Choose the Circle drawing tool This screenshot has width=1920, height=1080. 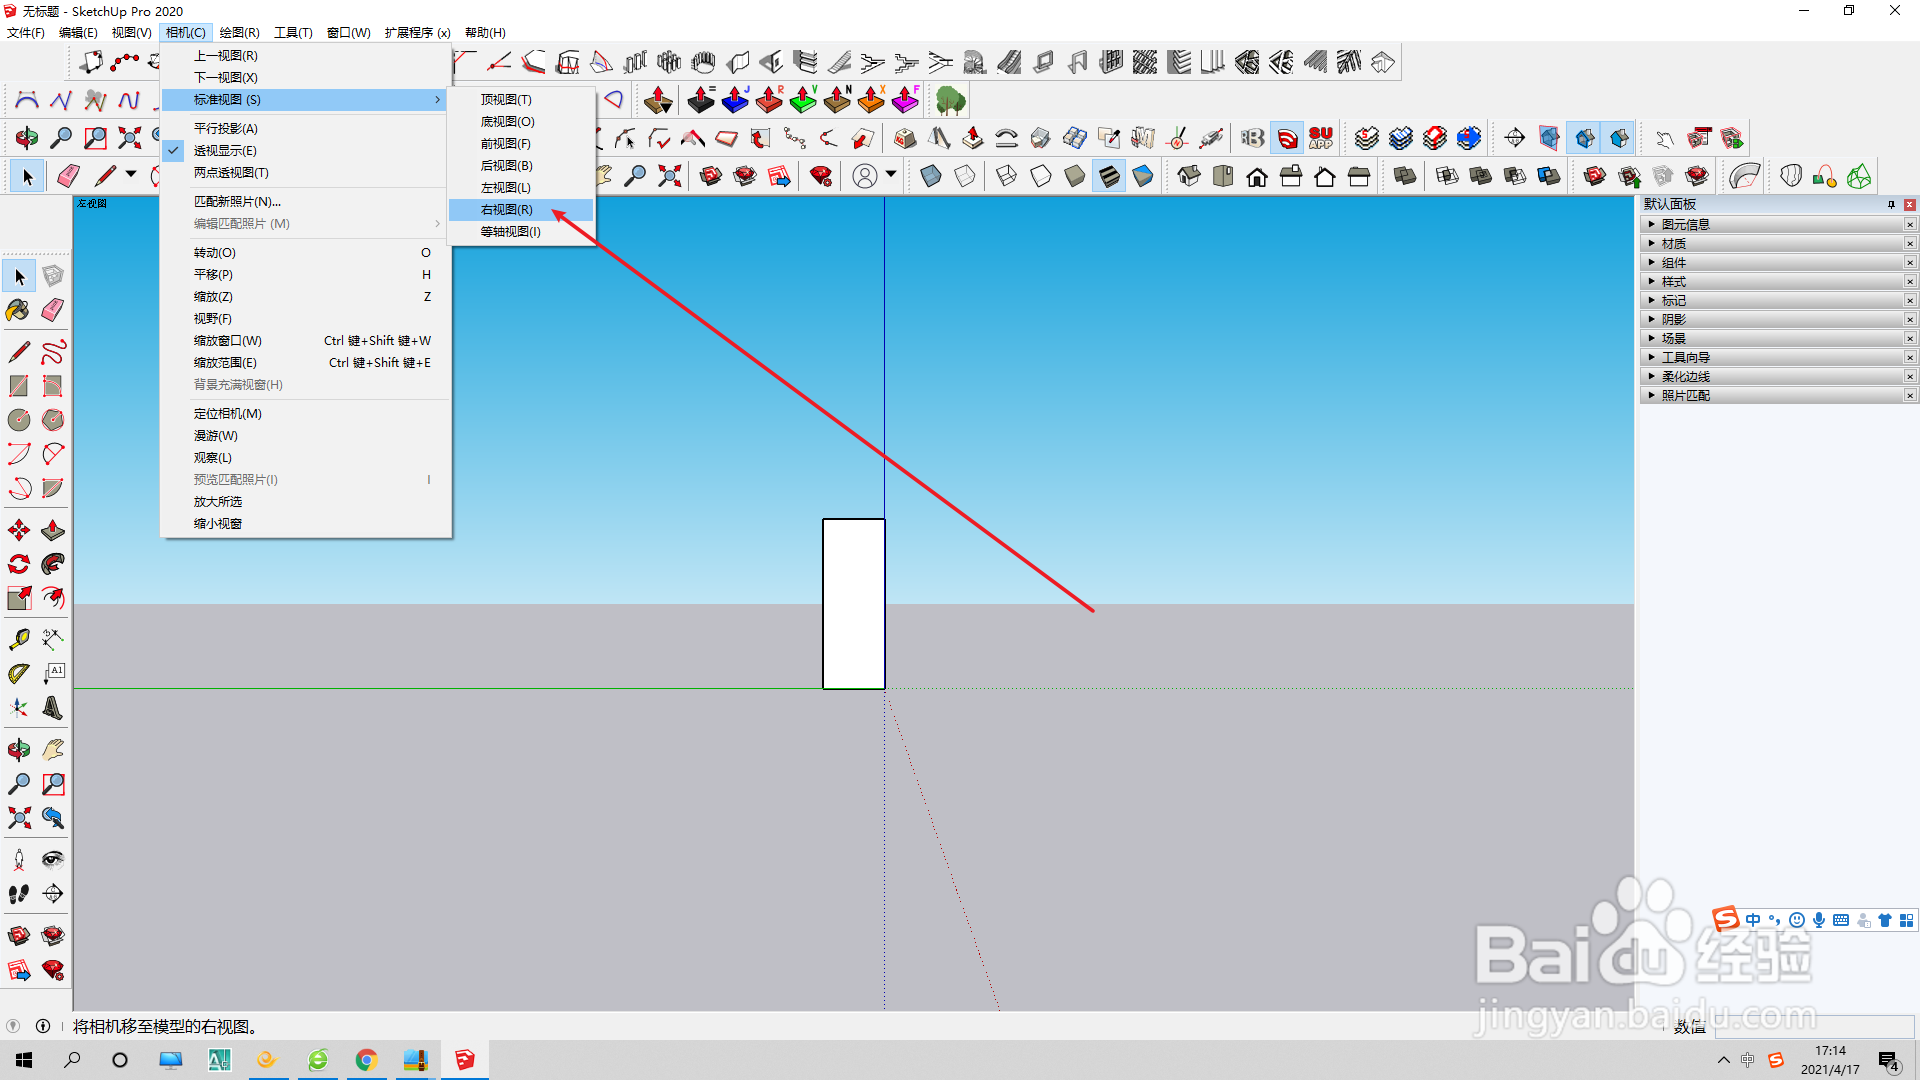18,420
